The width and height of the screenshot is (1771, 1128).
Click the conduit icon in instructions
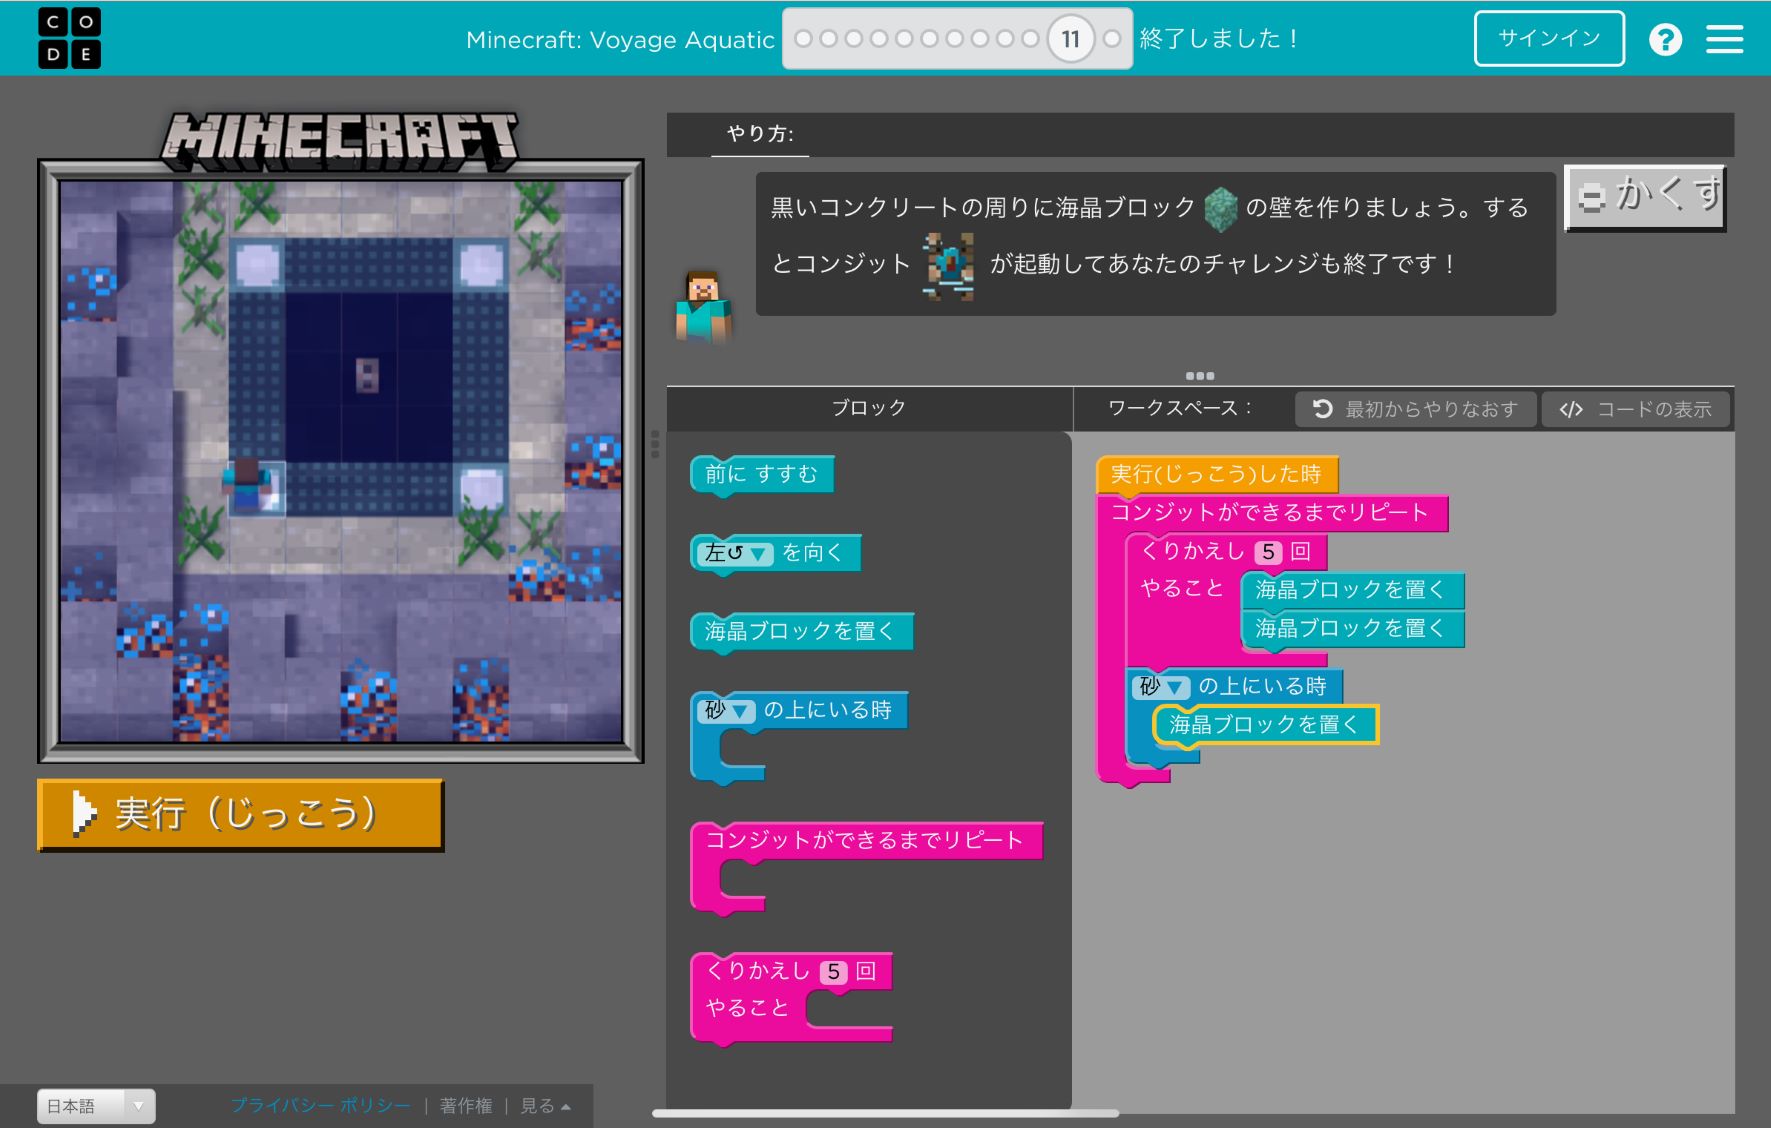coord(948,265)
